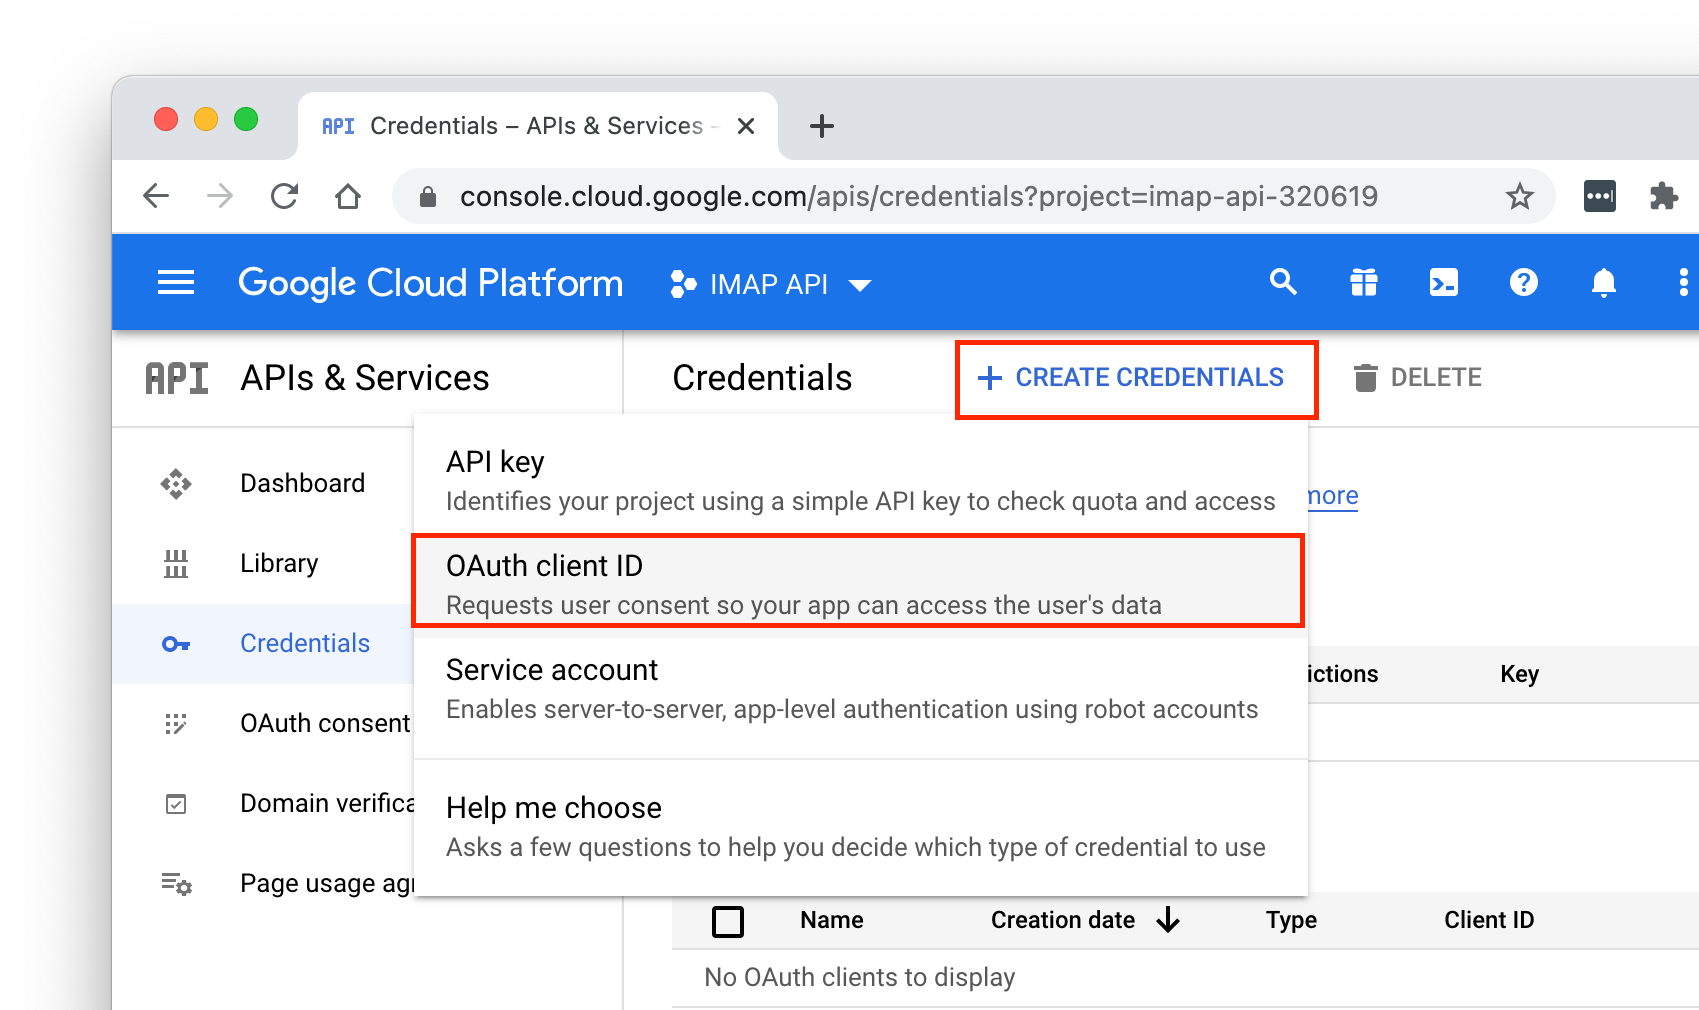Go to browser home icon
Image resolution: width=1699 pixels, height=1010 pixels.
348,196
